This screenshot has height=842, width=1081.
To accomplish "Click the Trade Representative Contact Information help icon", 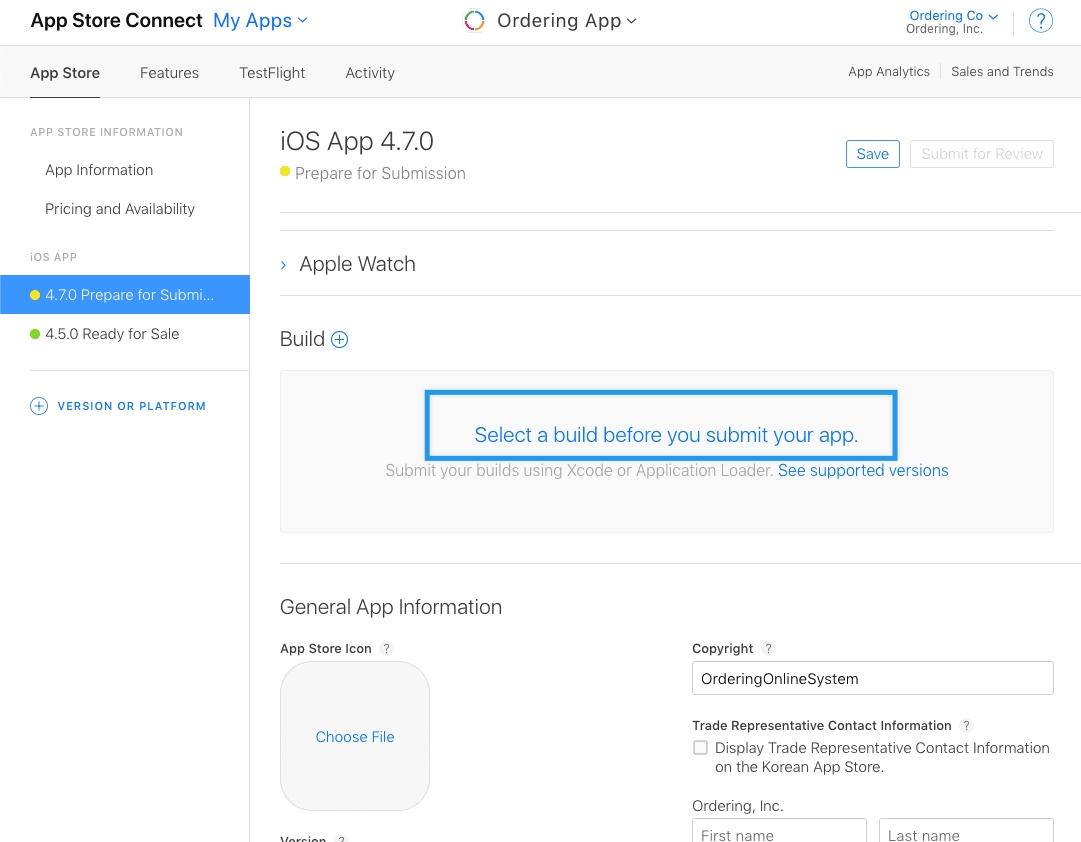I will [x=967, y=725].
